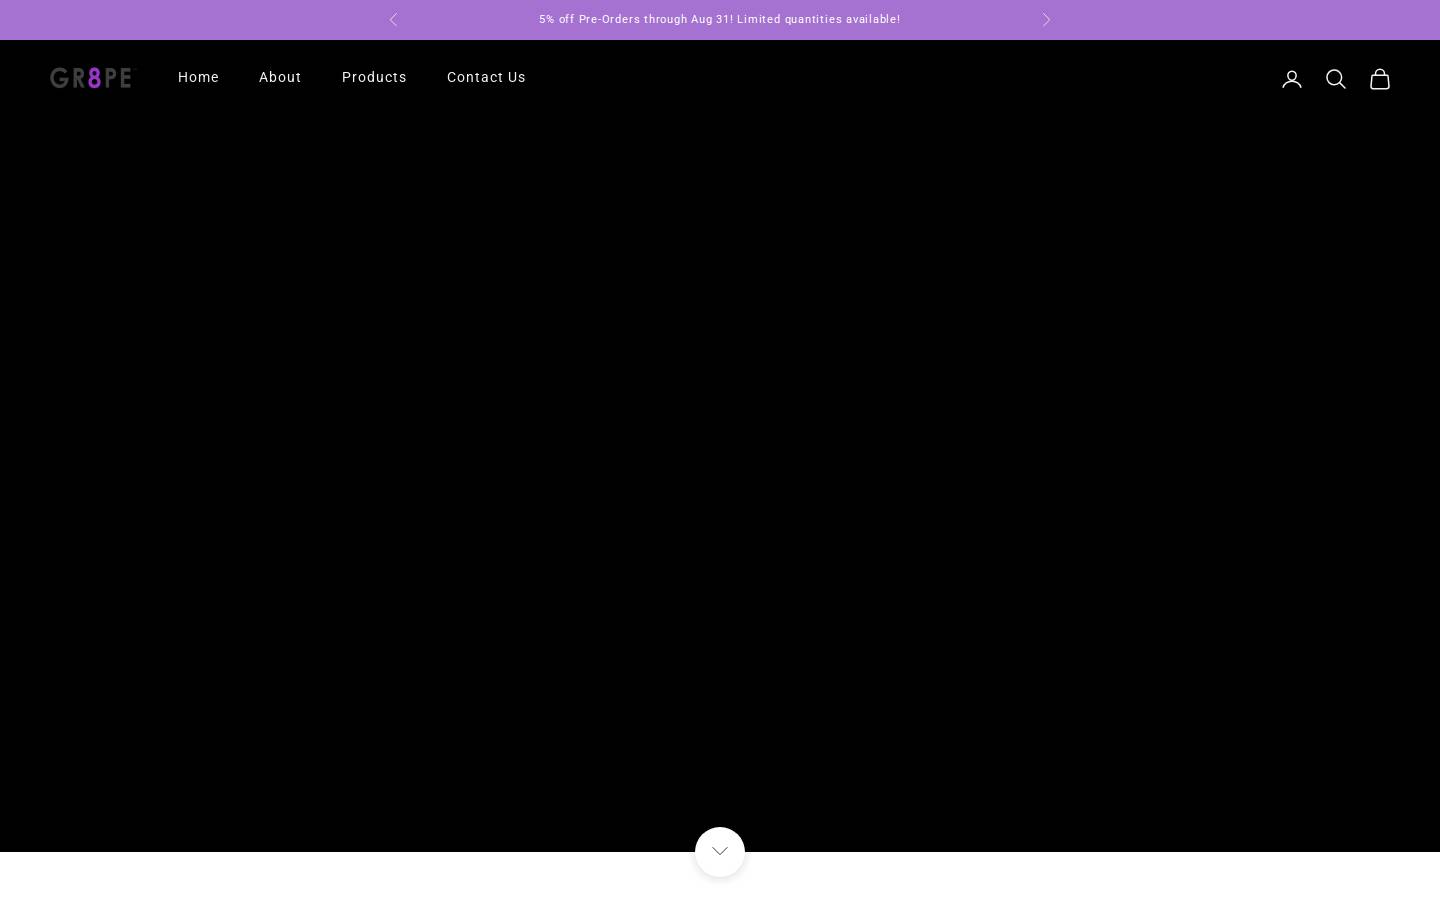Open the account login icon
The image size is (1440, 900).
(x=1292, y=79)
